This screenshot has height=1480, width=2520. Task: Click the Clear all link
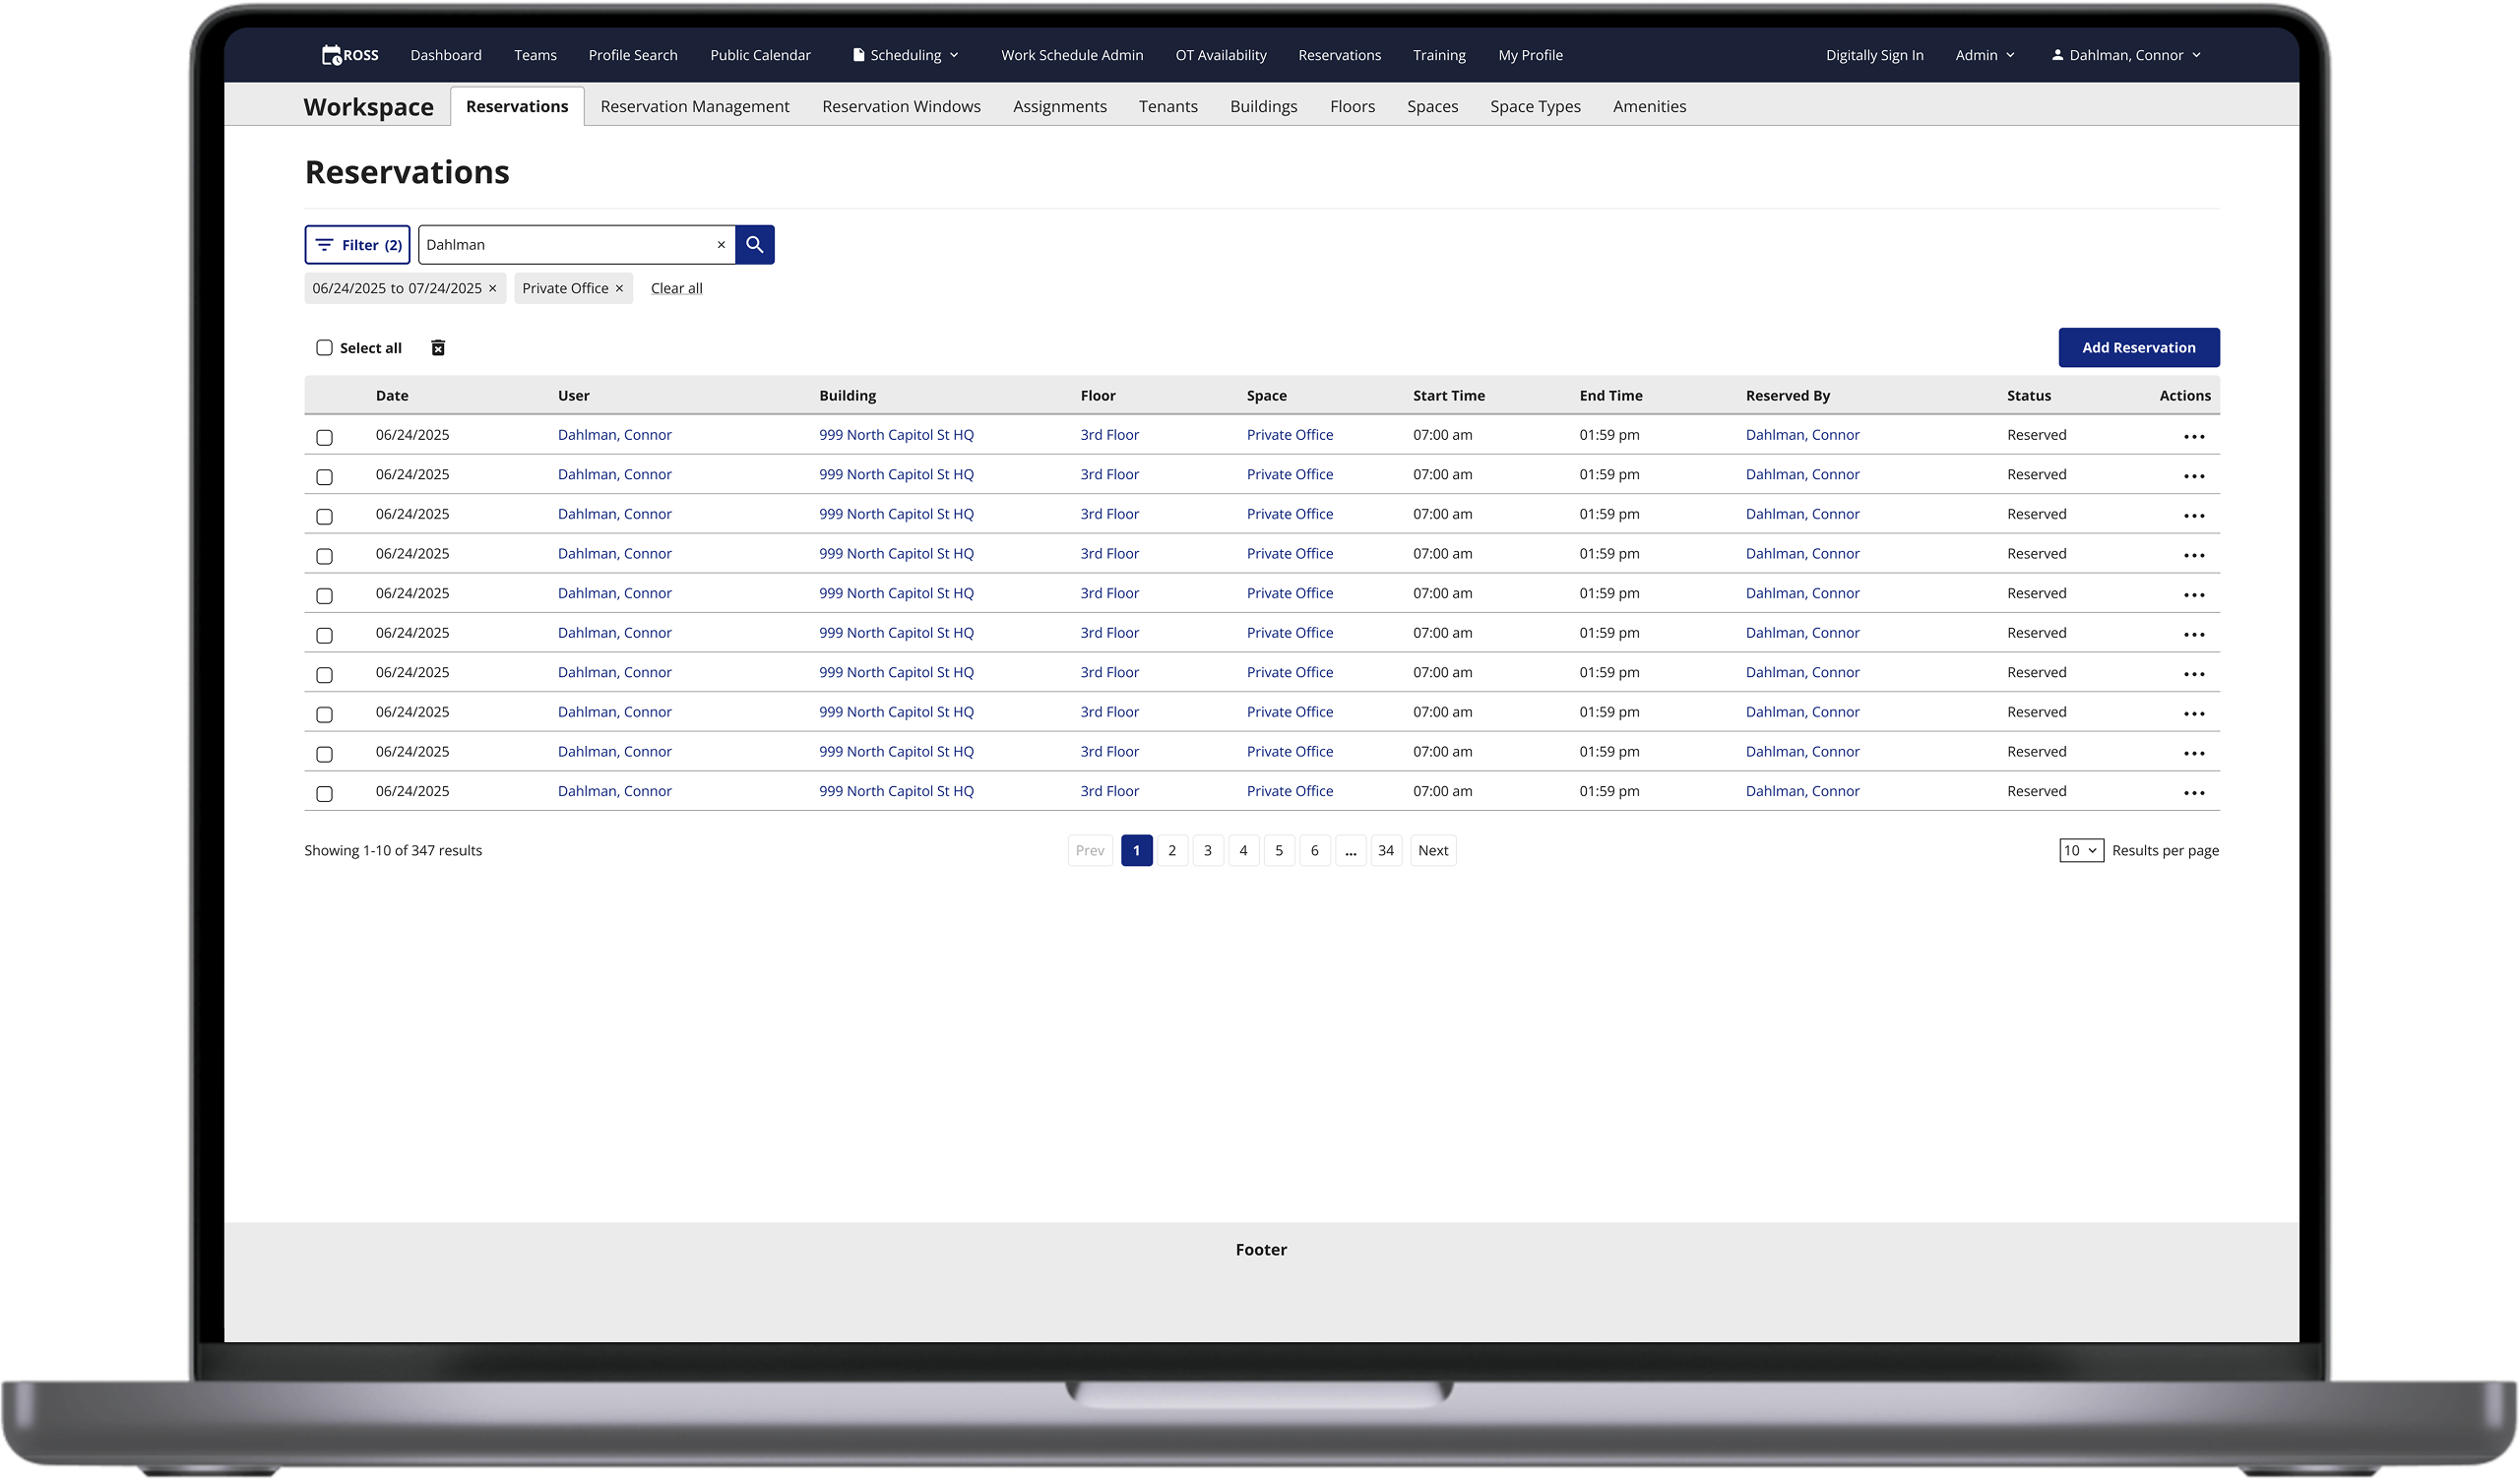coord(676,289)
